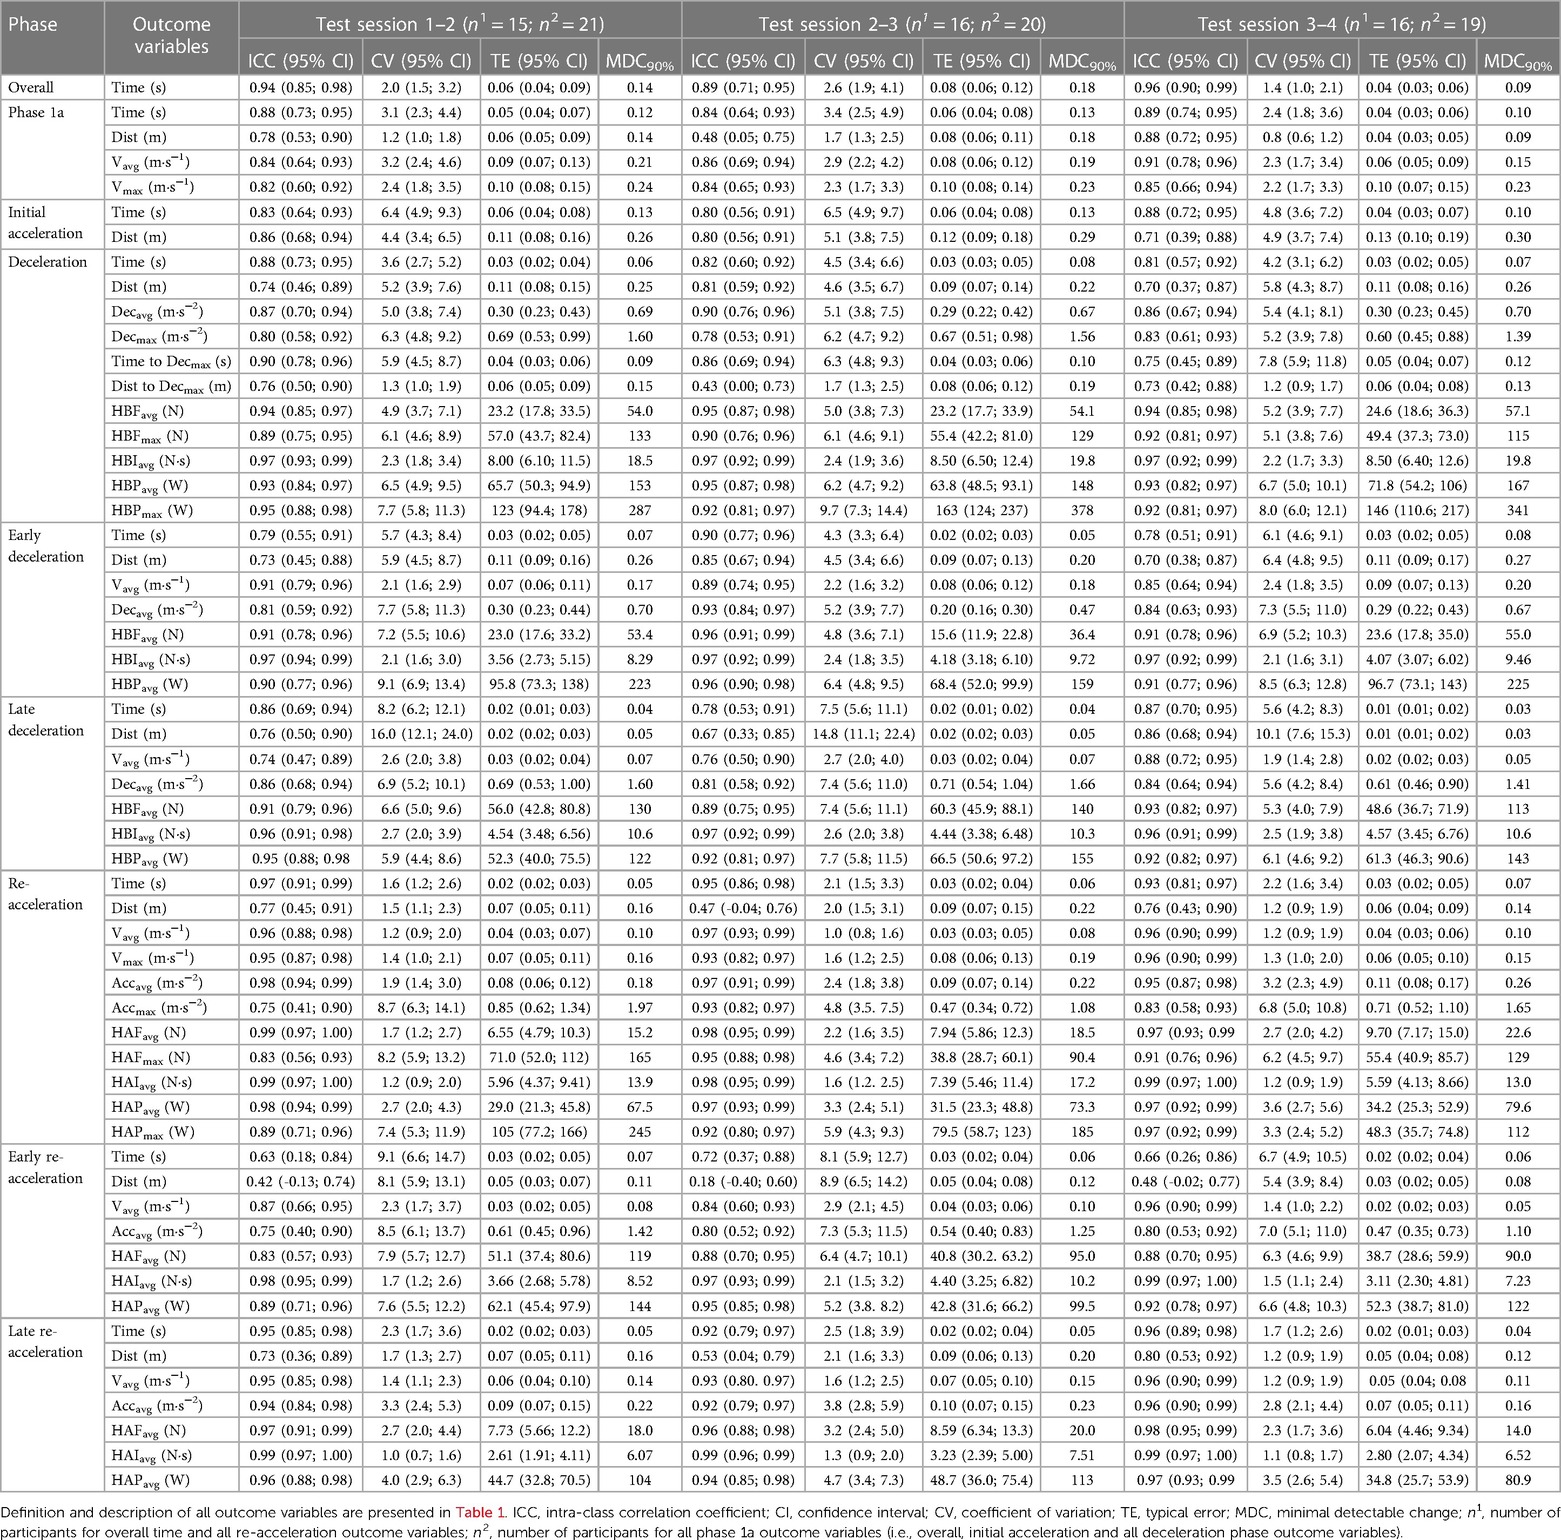Viewport: 1561px width, 1540px height.
Task: Select the 'HAFmax (N)' outcome variable
Action: click(x=150, y=1057)
